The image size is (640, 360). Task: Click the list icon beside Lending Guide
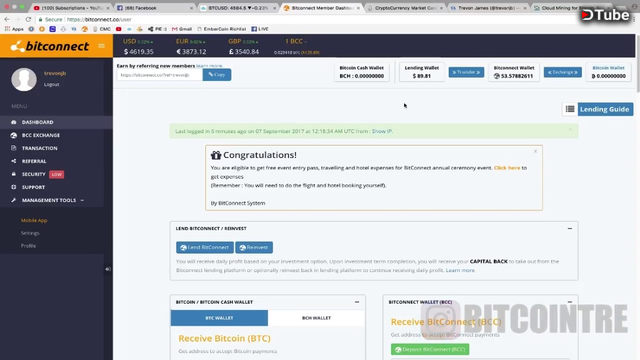(570, 109)
